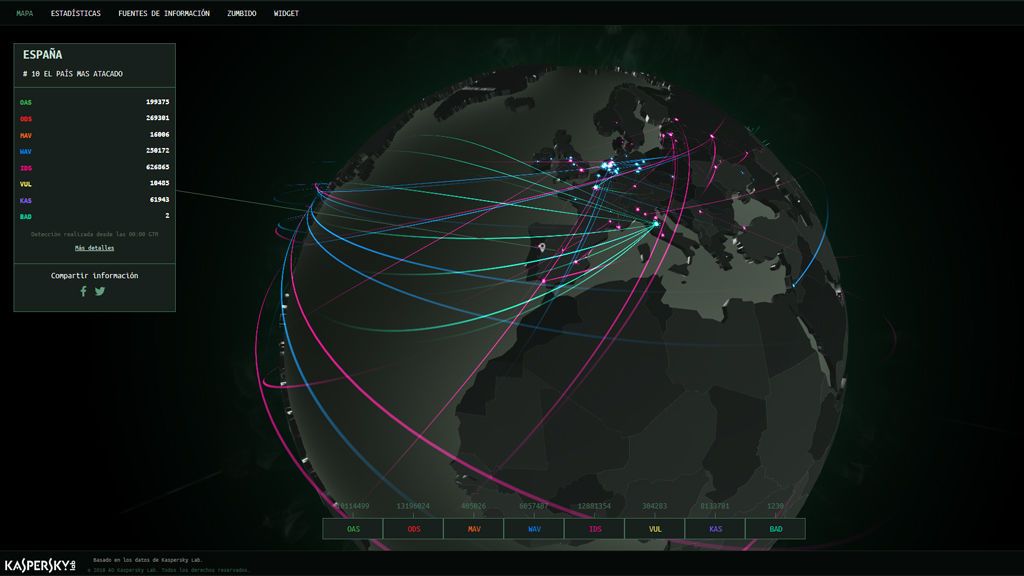Open the ZUMBIDO section

pos(242,13)
